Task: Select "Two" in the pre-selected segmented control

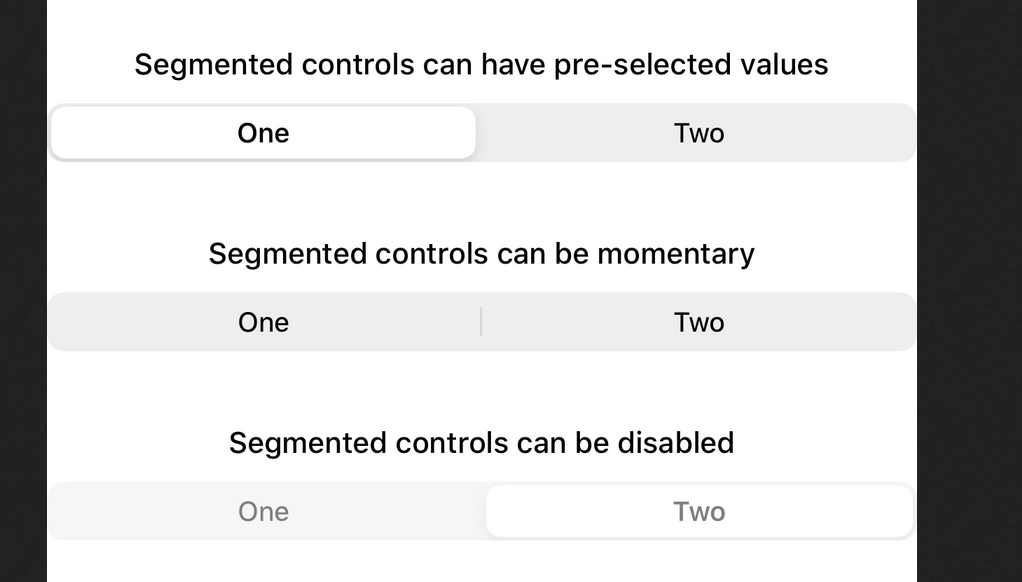Action: (x=699, y=132)
